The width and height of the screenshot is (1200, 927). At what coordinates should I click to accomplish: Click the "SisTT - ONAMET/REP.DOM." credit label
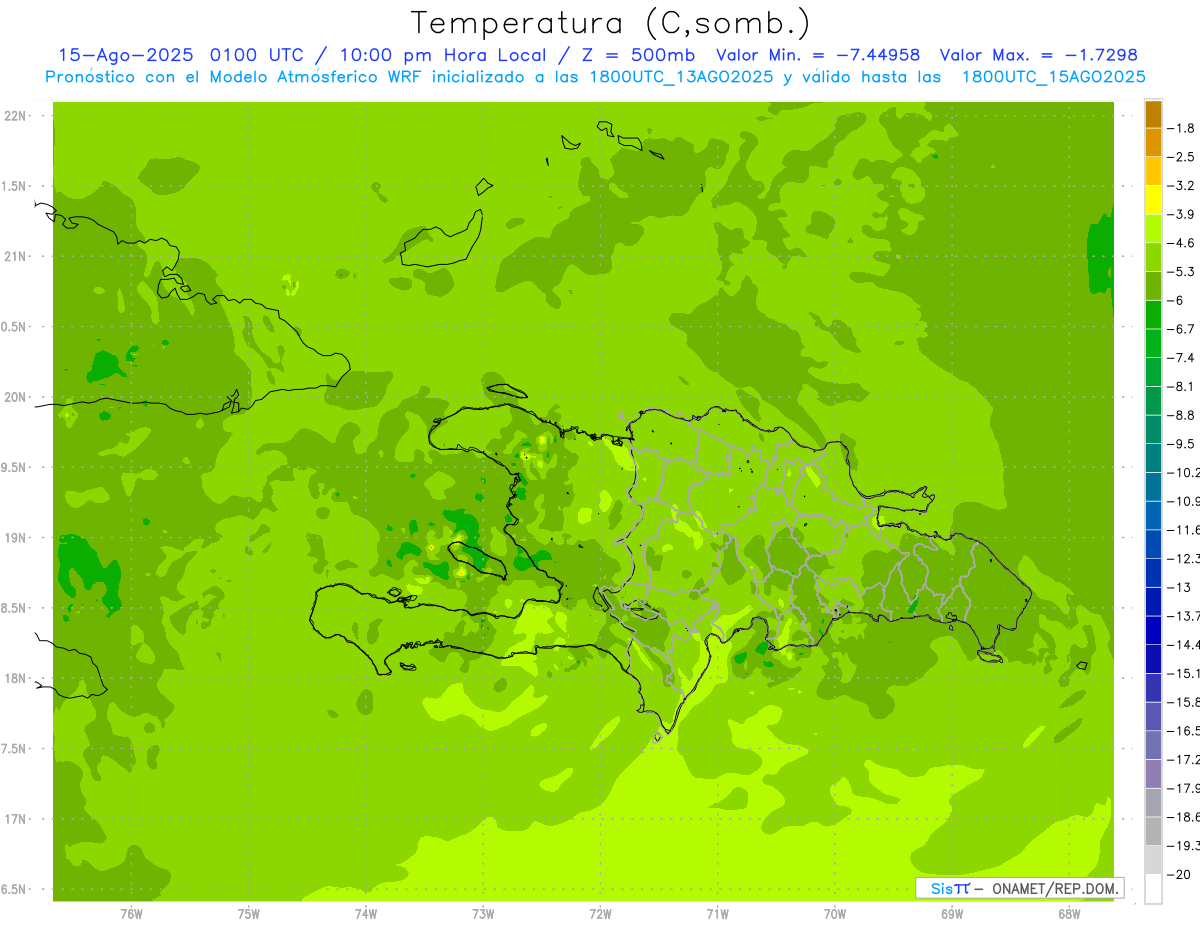coord(1020,888)
